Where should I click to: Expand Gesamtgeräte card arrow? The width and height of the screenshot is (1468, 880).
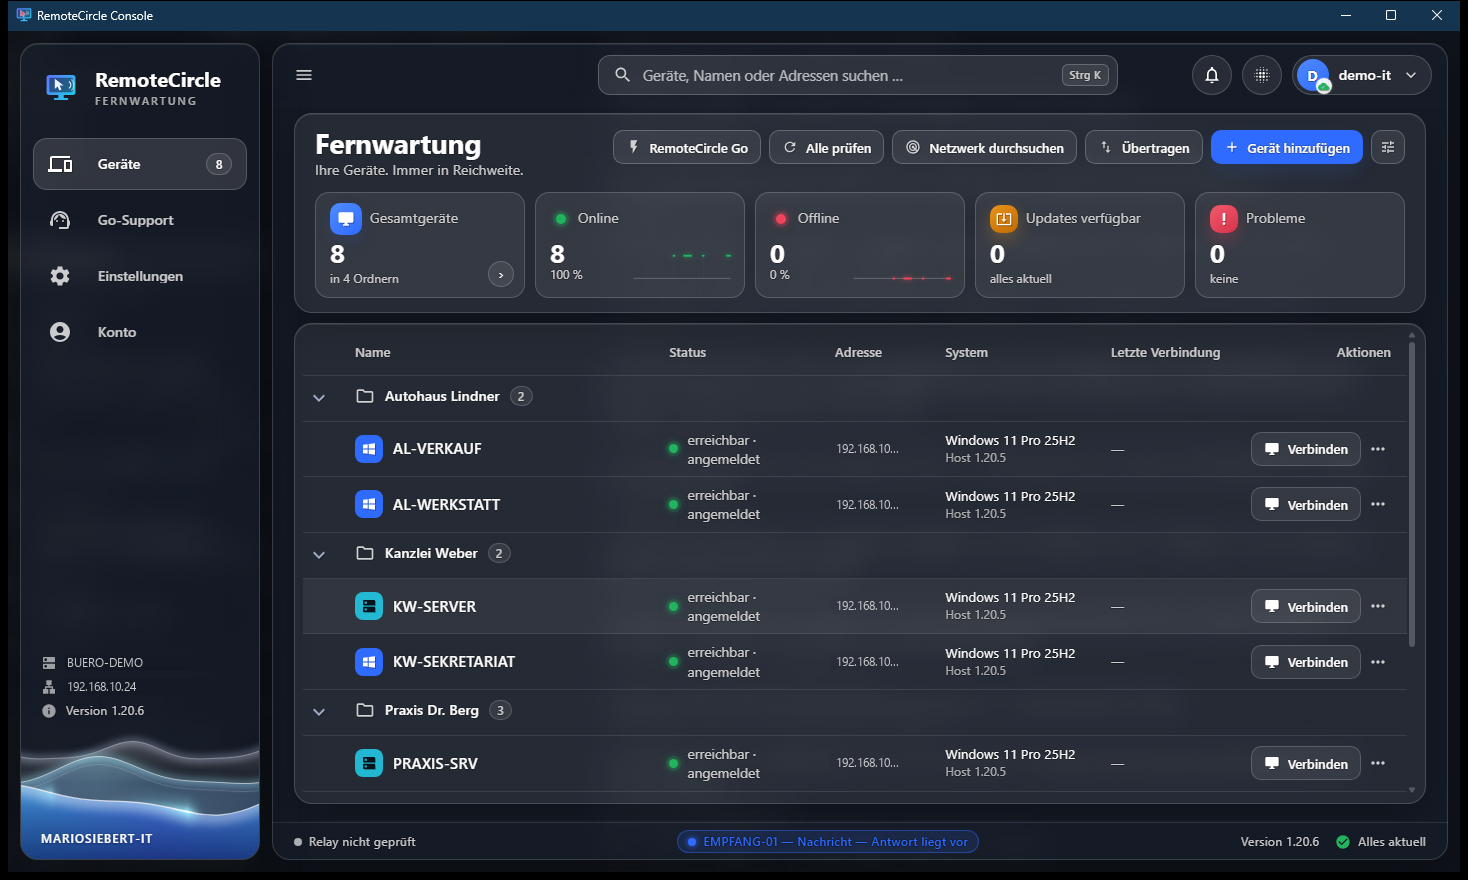pyautogui.click(x=501, y=274)
